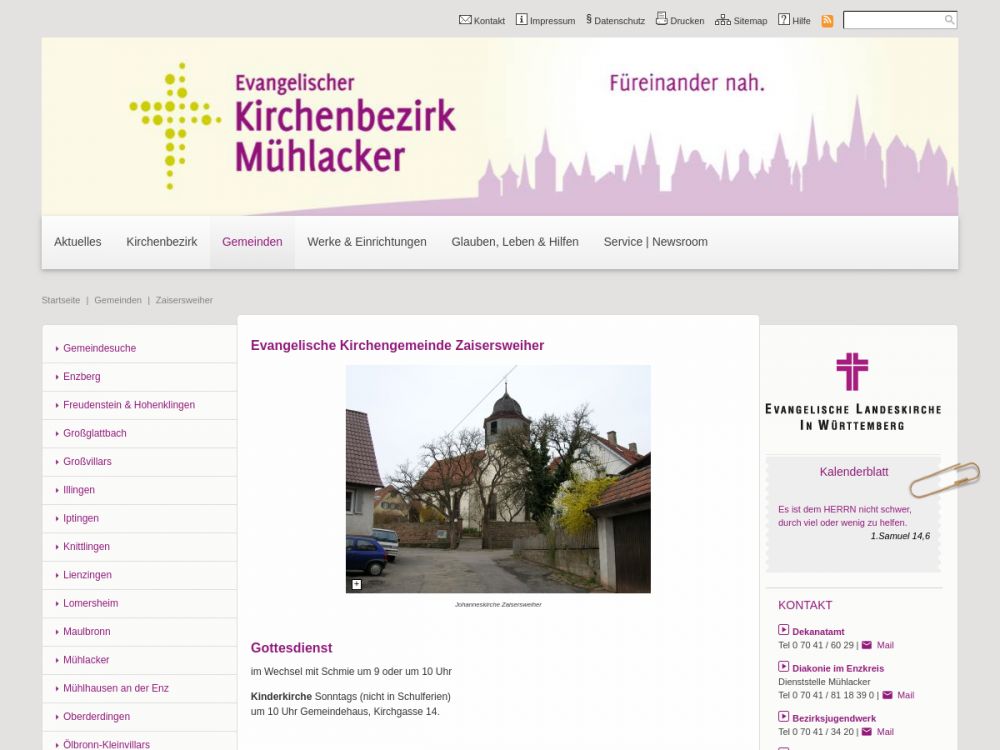Viewport: 1000px width, 750px height.
Task: Open the Gemeinden navigation tab
Action: pyautogui.click(x=252, y=242)
